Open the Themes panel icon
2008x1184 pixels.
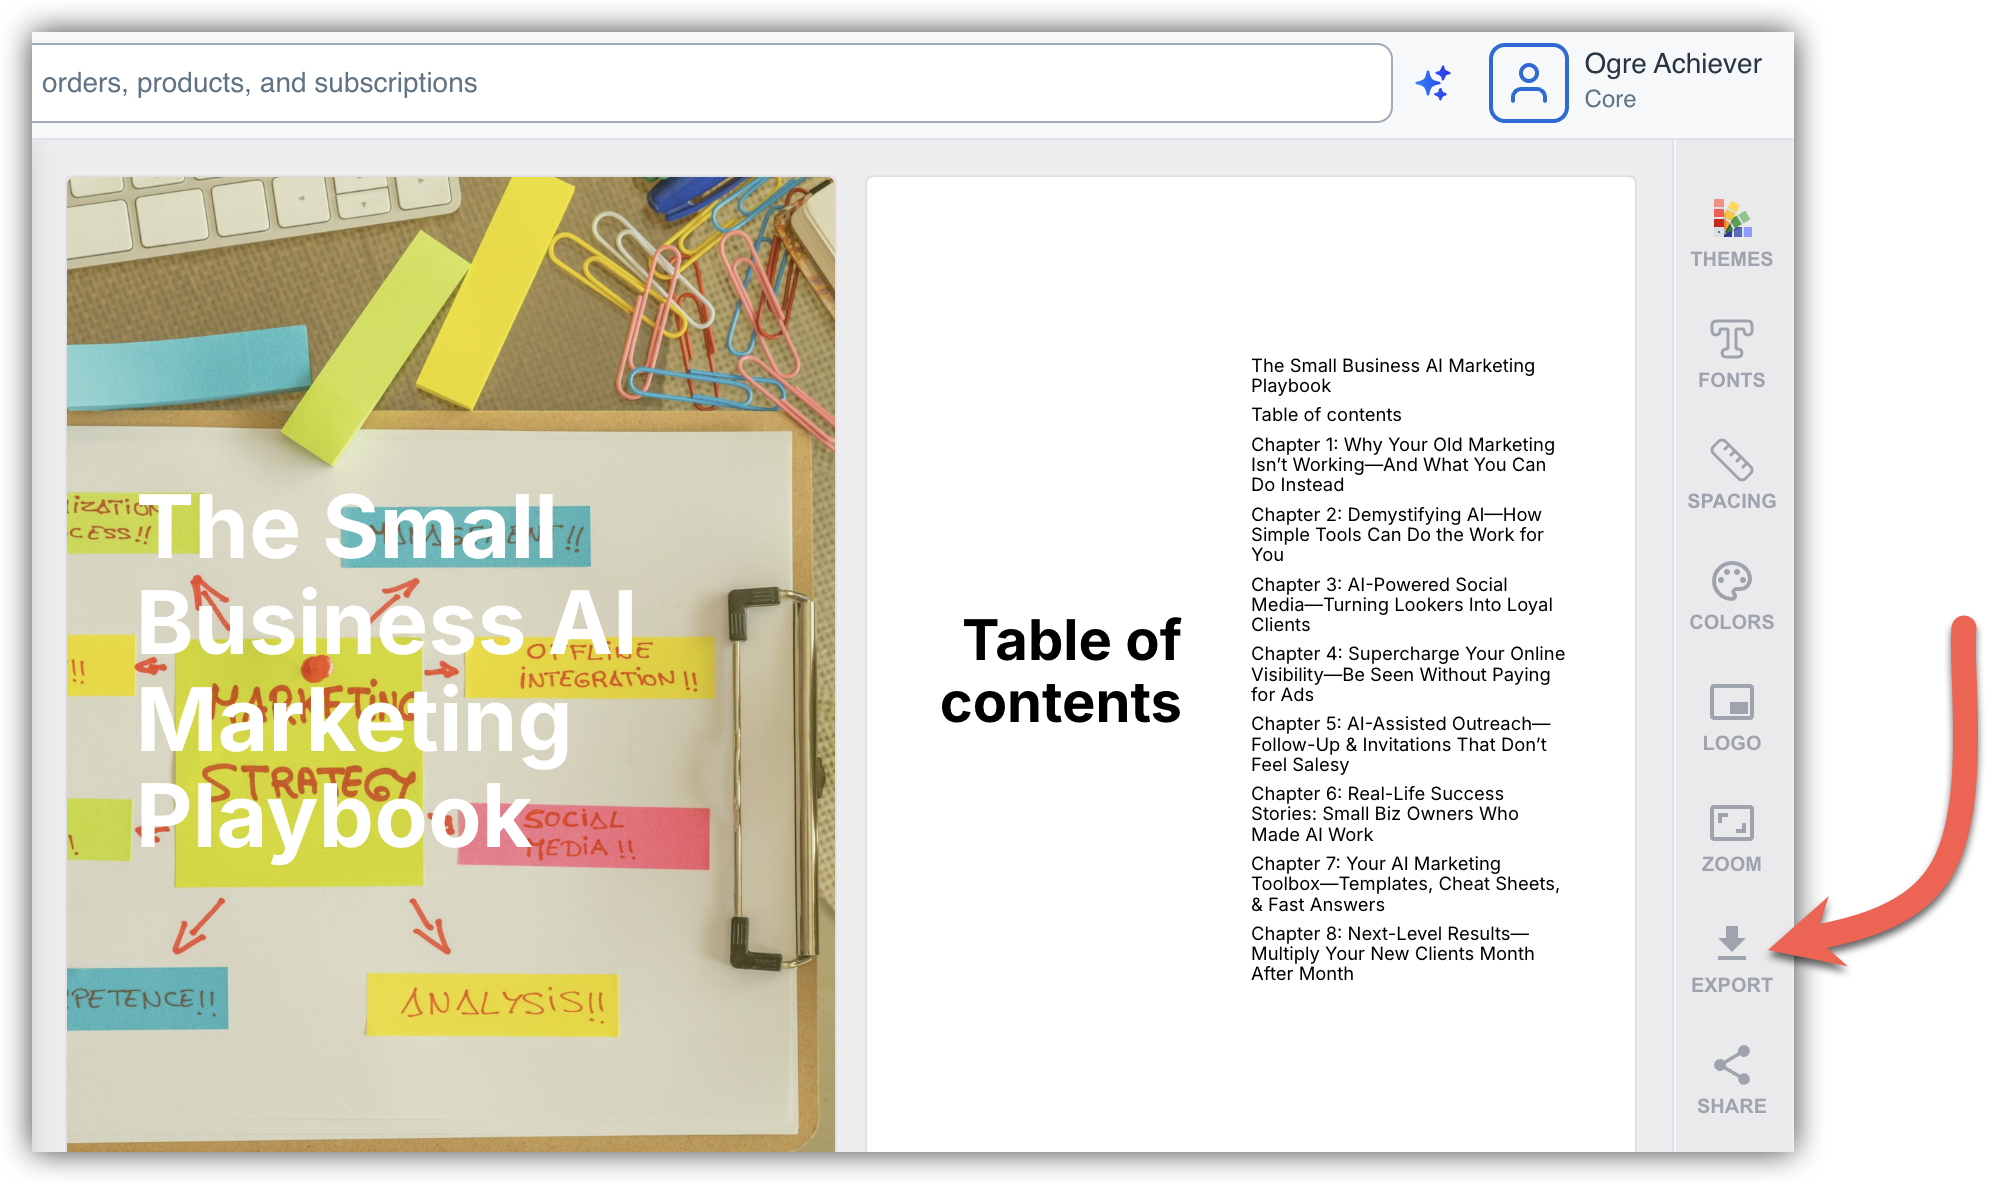coord(1731,219)
